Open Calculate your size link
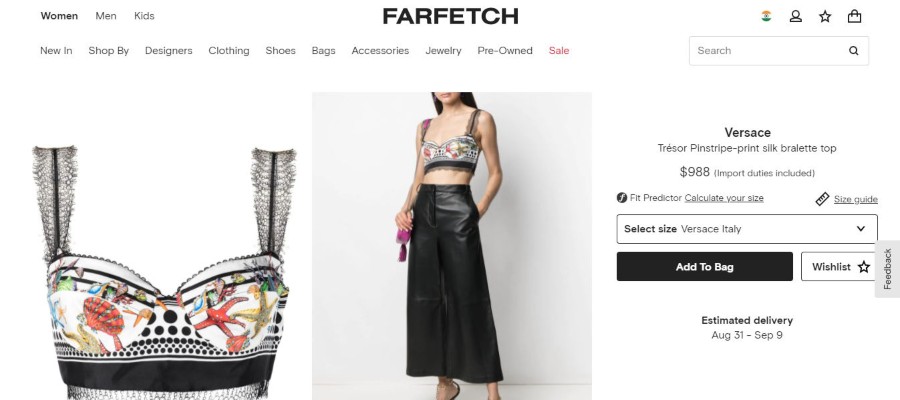900x400 pixels. tap(724, 198)
